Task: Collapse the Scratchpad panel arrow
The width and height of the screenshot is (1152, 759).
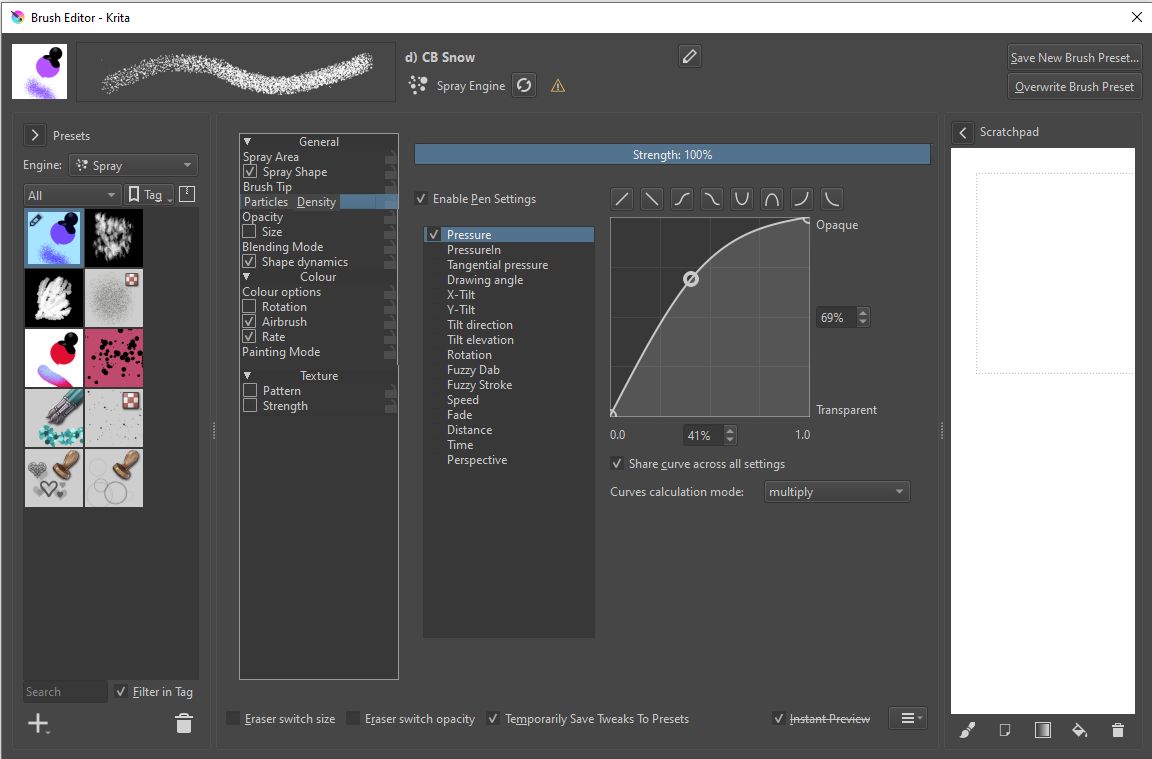Action: coord(962,132)
